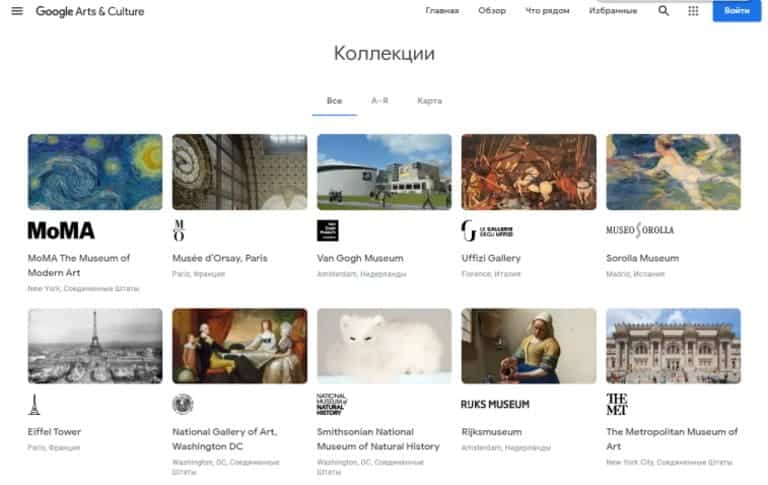Click 'New York, Соединенные Штаты' under MoMA

coord(83,289)
